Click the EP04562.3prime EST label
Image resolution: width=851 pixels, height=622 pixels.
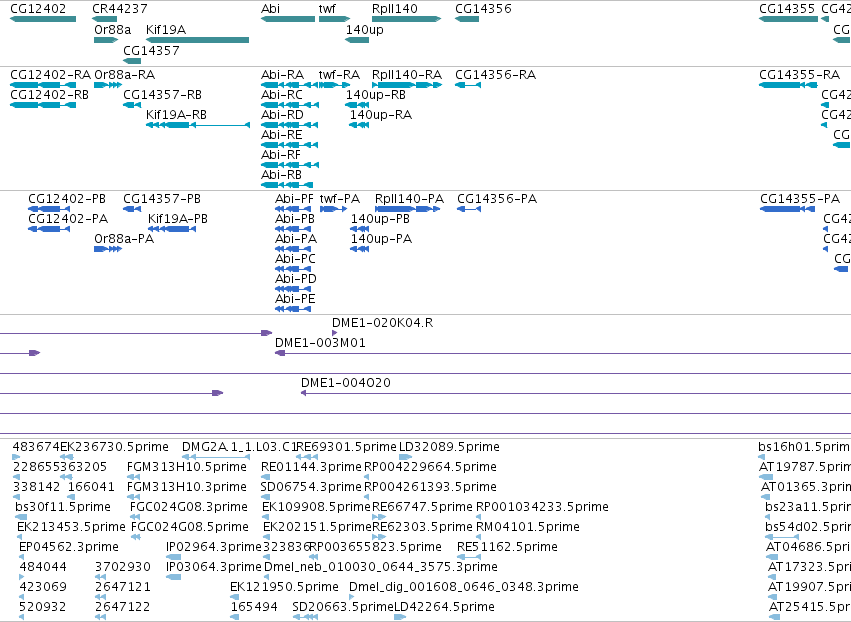point(69,547)
